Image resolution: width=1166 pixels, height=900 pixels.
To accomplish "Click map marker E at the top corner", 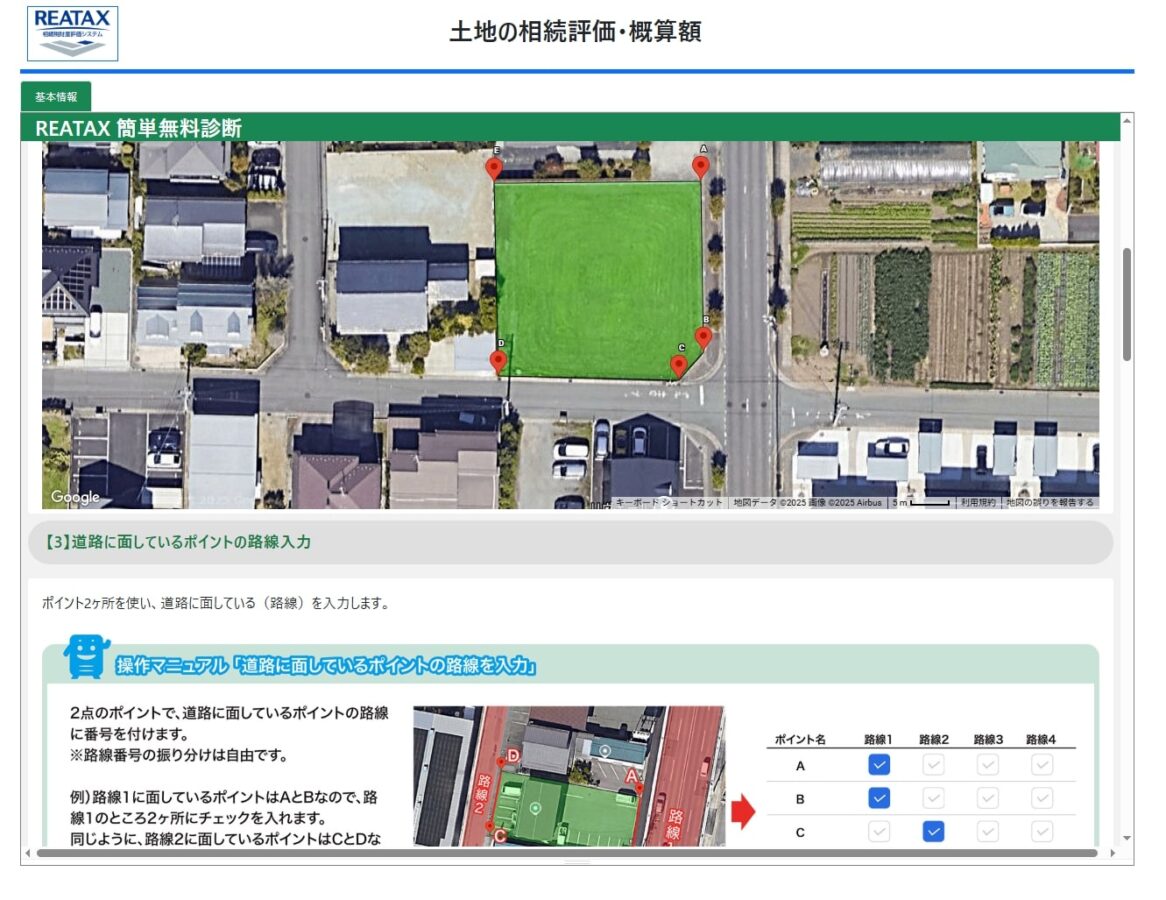I will [493, 166].
